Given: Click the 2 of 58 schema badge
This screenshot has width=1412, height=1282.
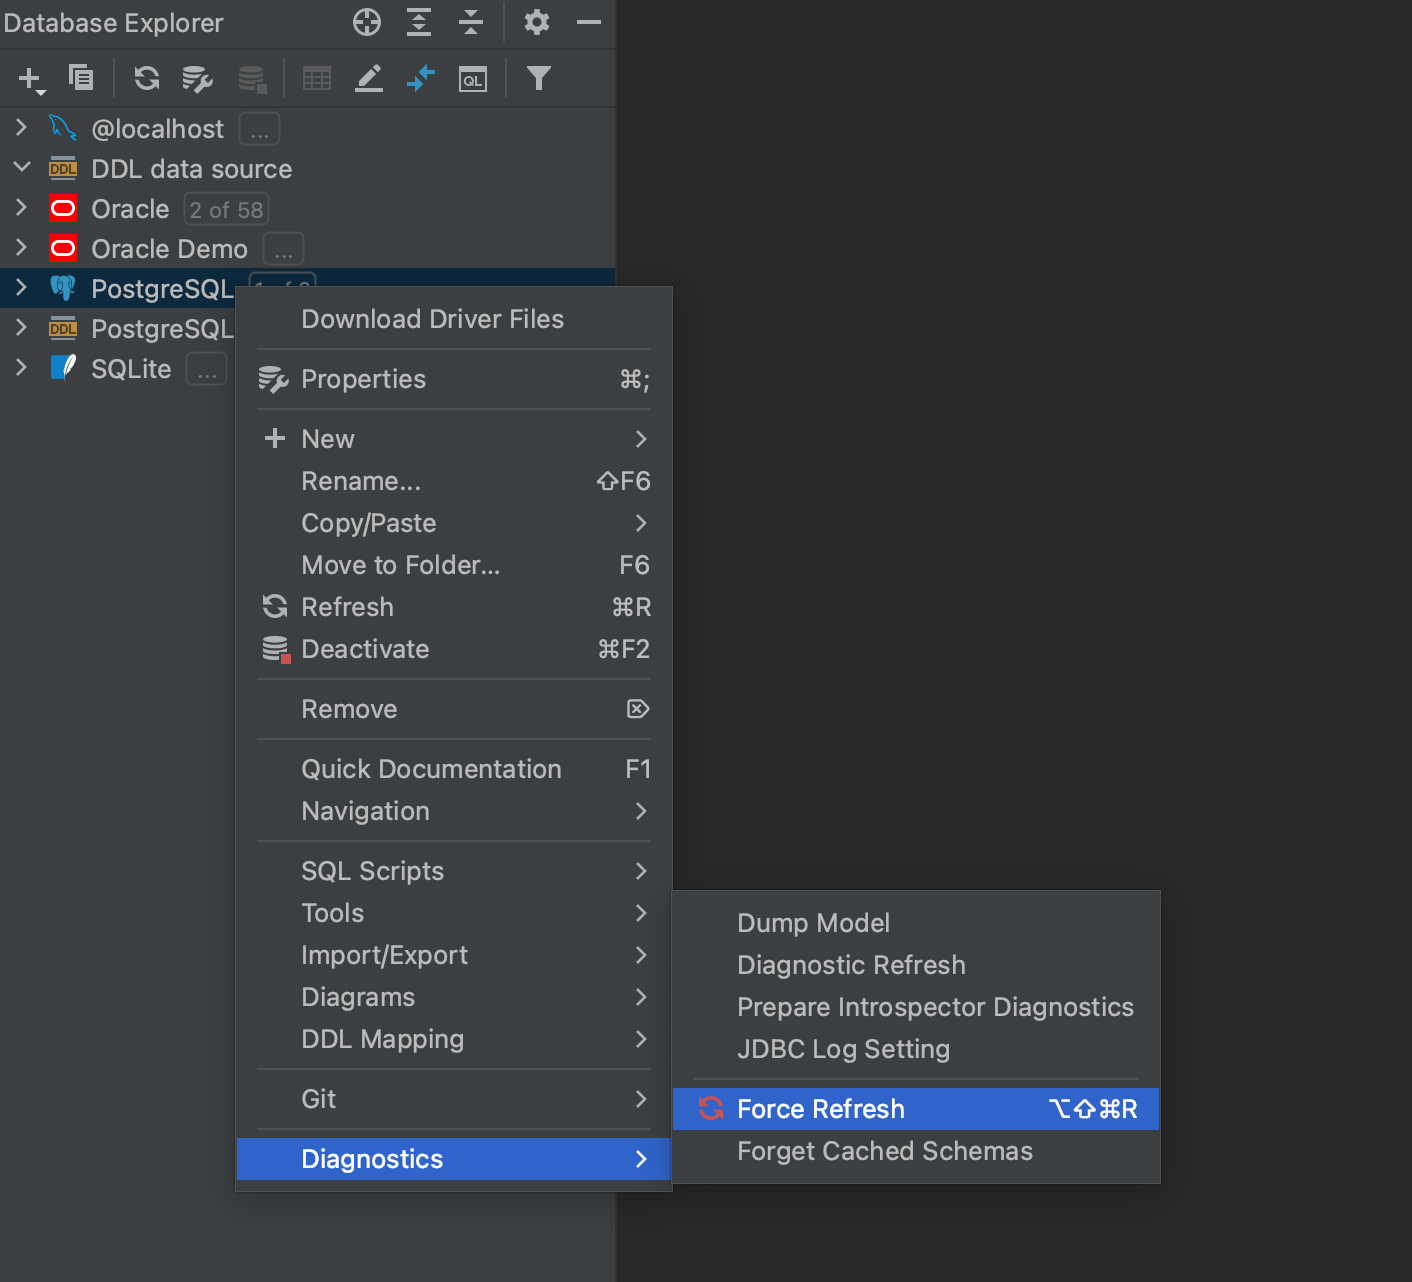Looking at the screenshot, I should click(x=225, y=209).
